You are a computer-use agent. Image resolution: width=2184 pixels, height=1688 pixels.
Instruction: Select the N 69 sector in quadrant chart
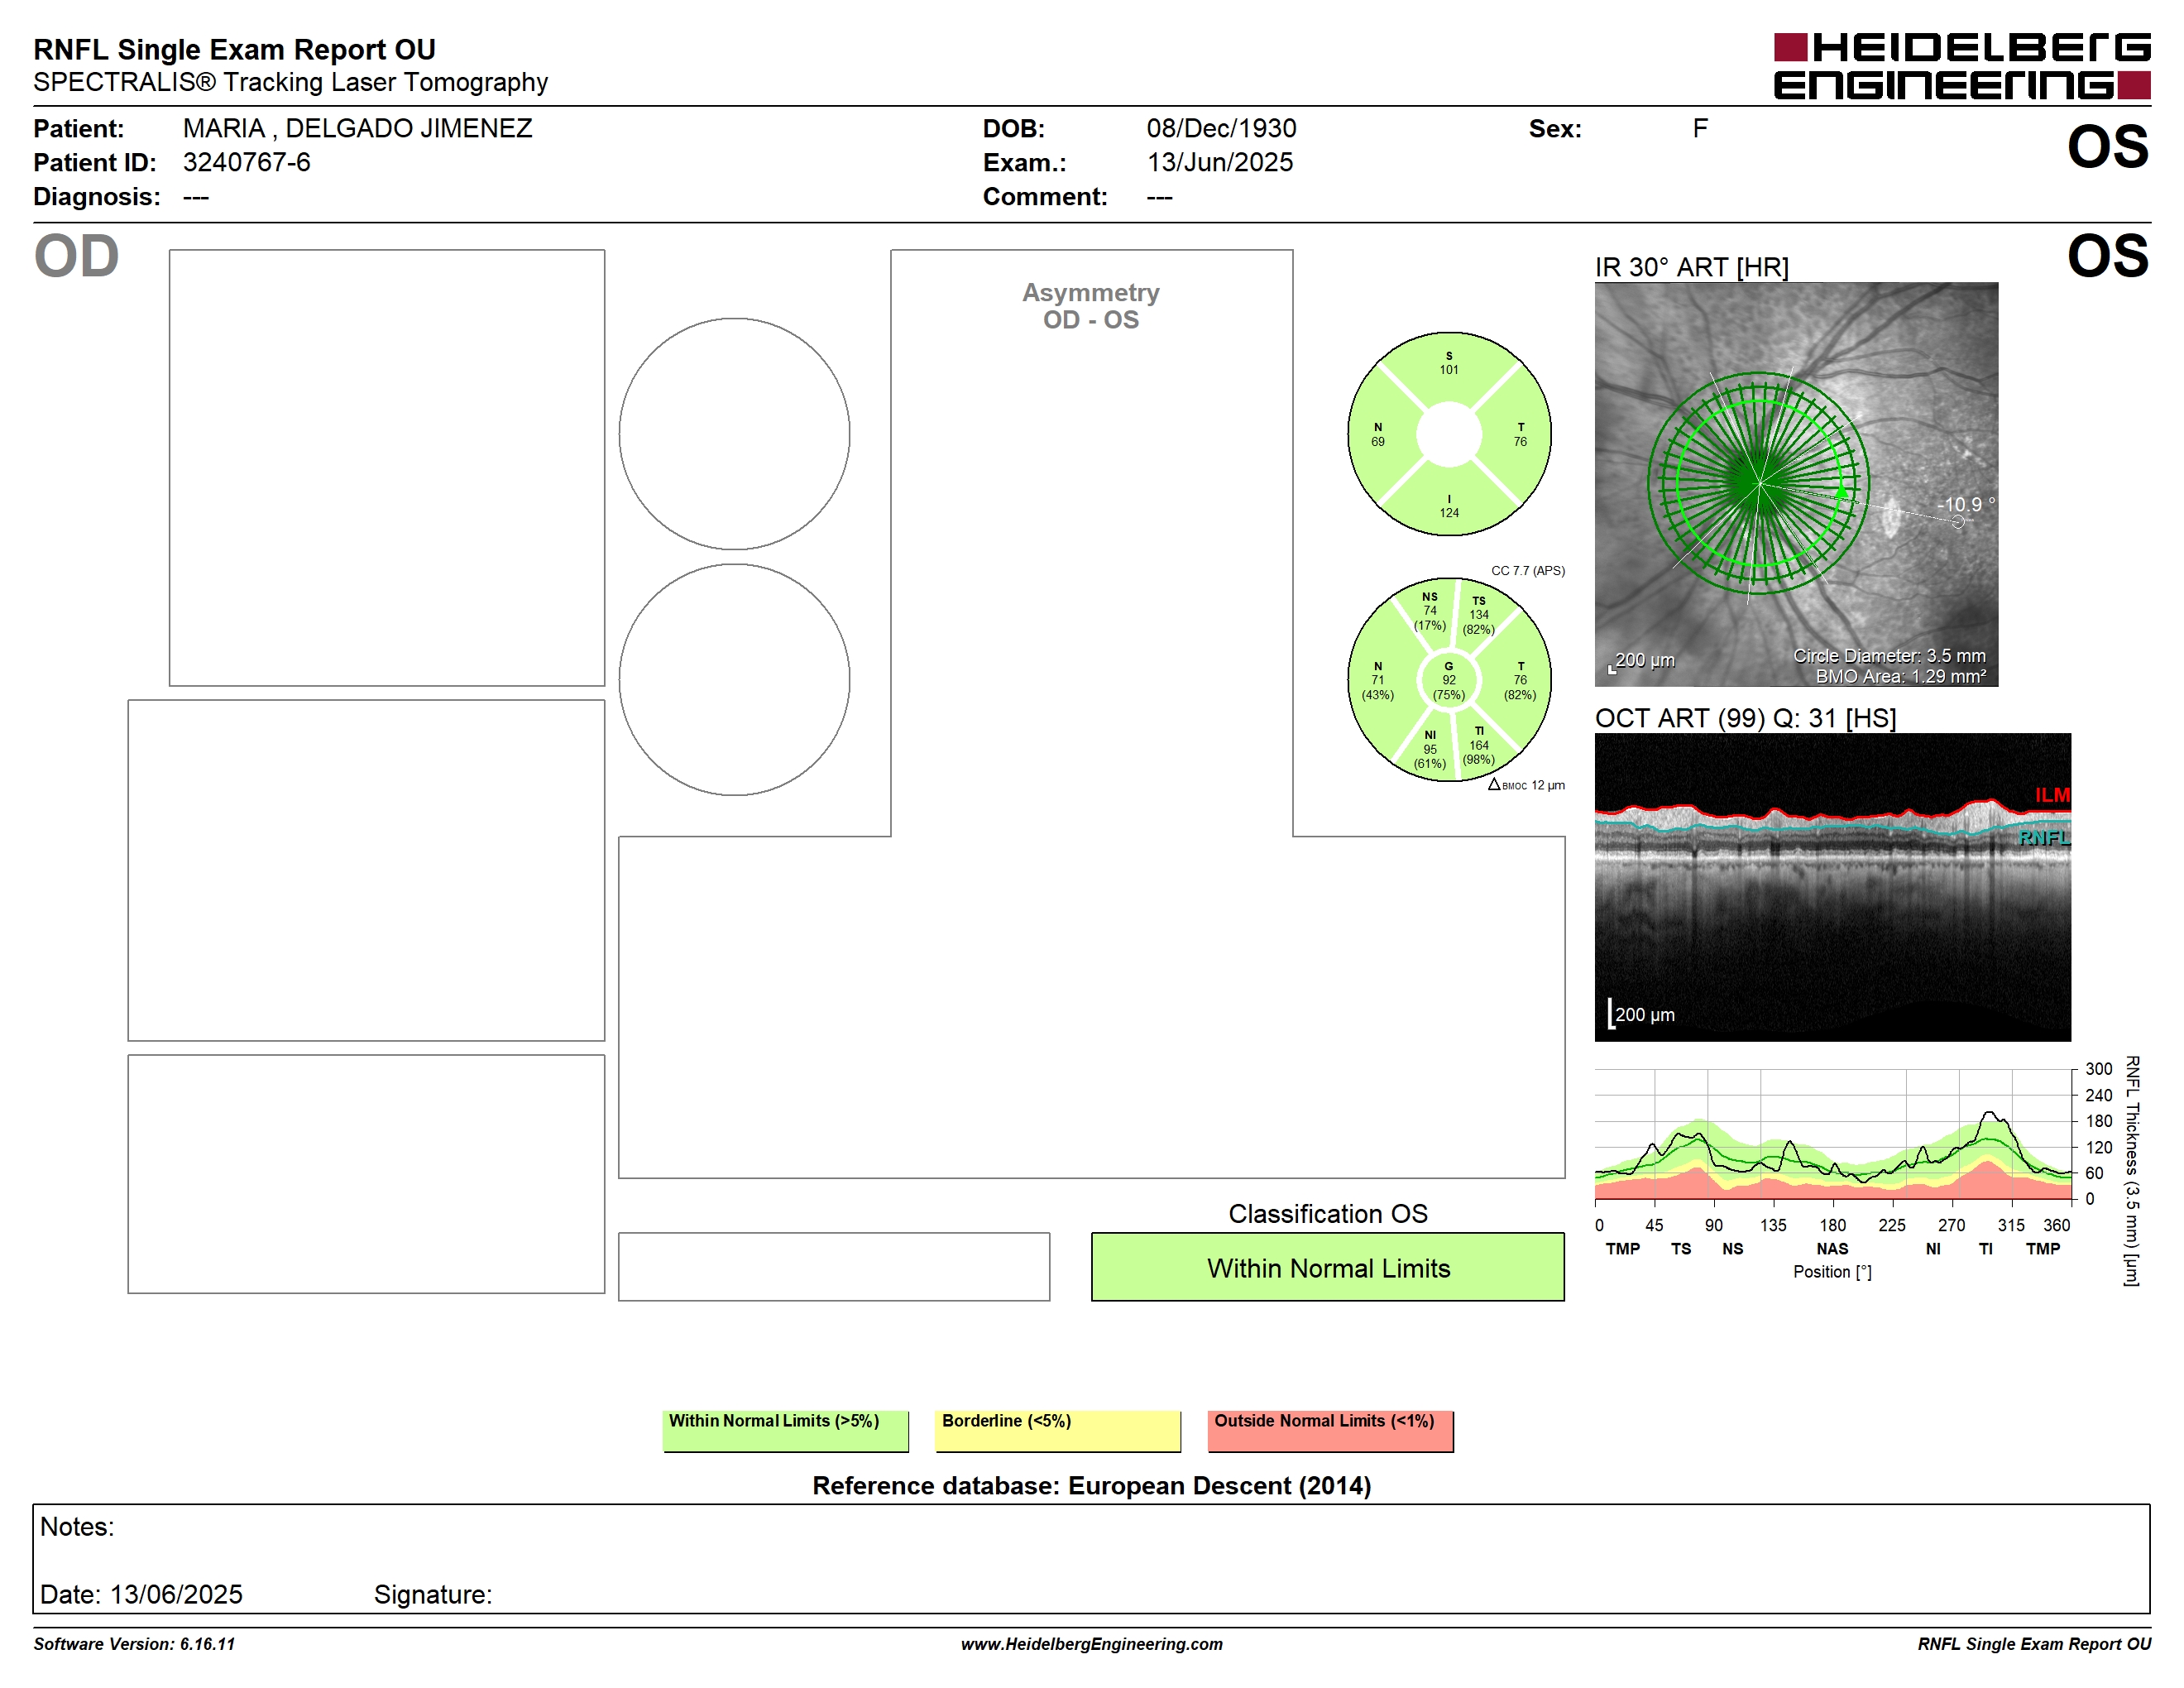click(1378, 435)
